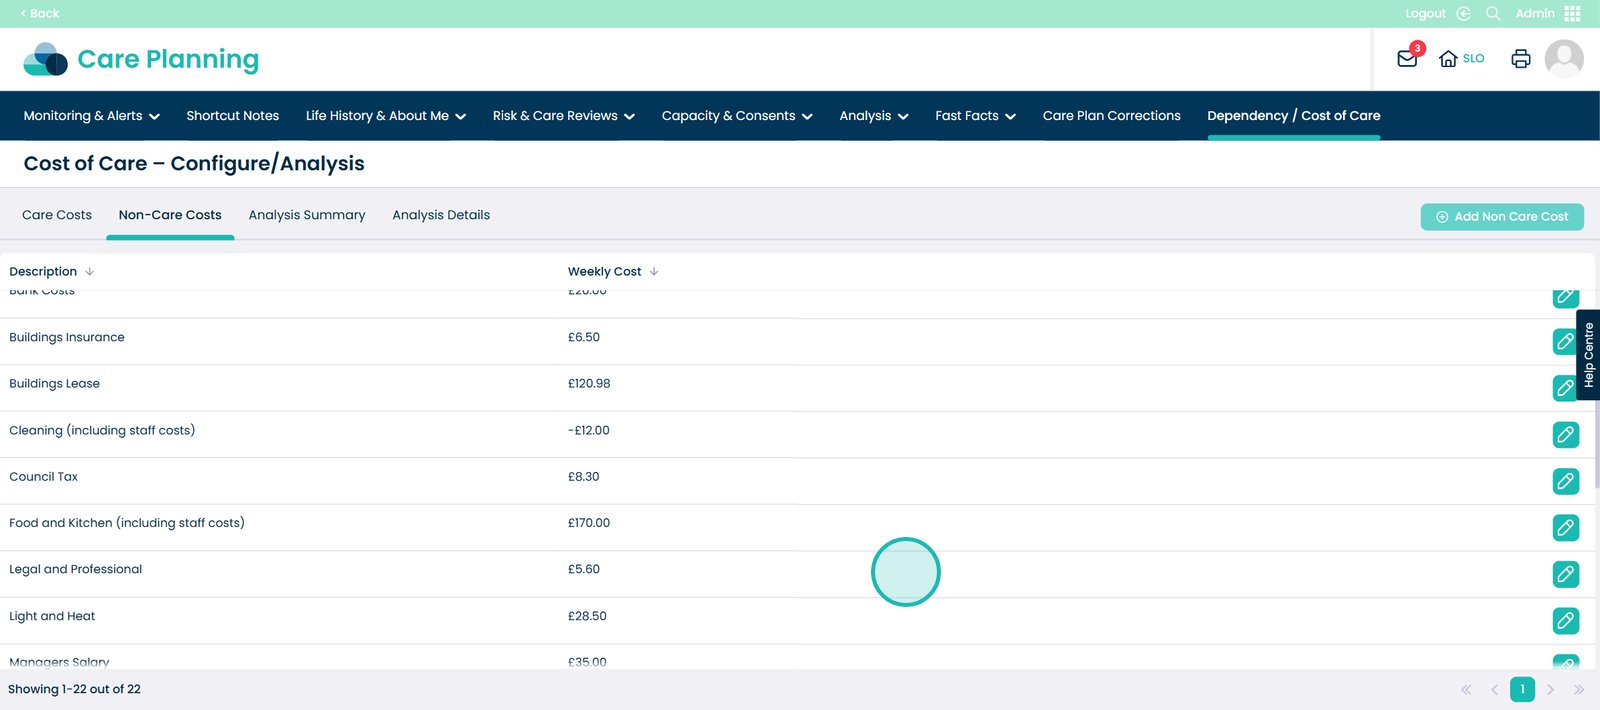
Task: Expand Risk & Care Reviews dropdown
Action: click(x=563, y=116)
